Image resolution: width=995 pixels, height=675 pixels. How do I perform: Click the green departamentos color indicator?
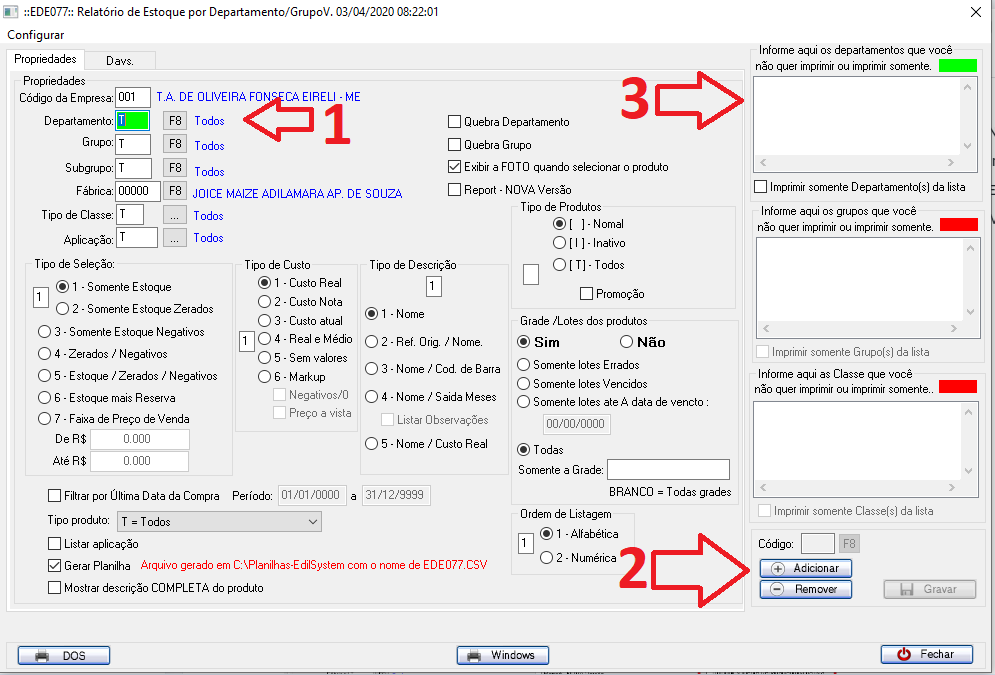point(957,66)
